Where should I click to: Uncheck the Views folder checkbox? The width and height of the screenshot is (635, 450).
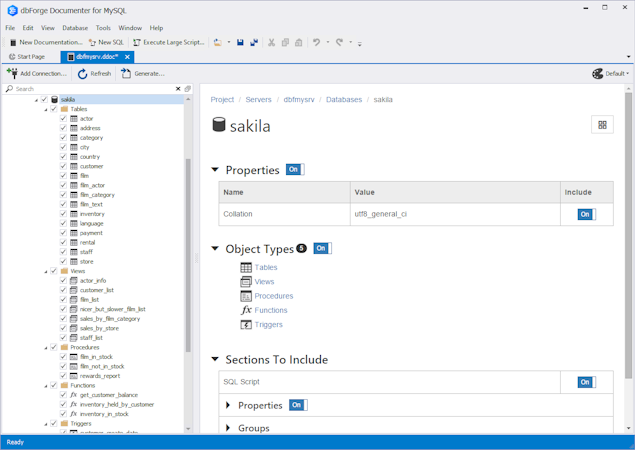point(53,271)
